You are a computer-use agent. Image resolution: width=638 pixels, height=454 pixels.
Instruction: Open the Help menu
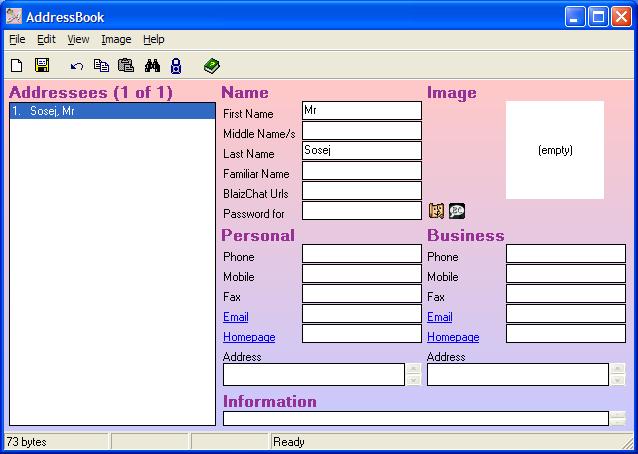click(x=154, y=39)
